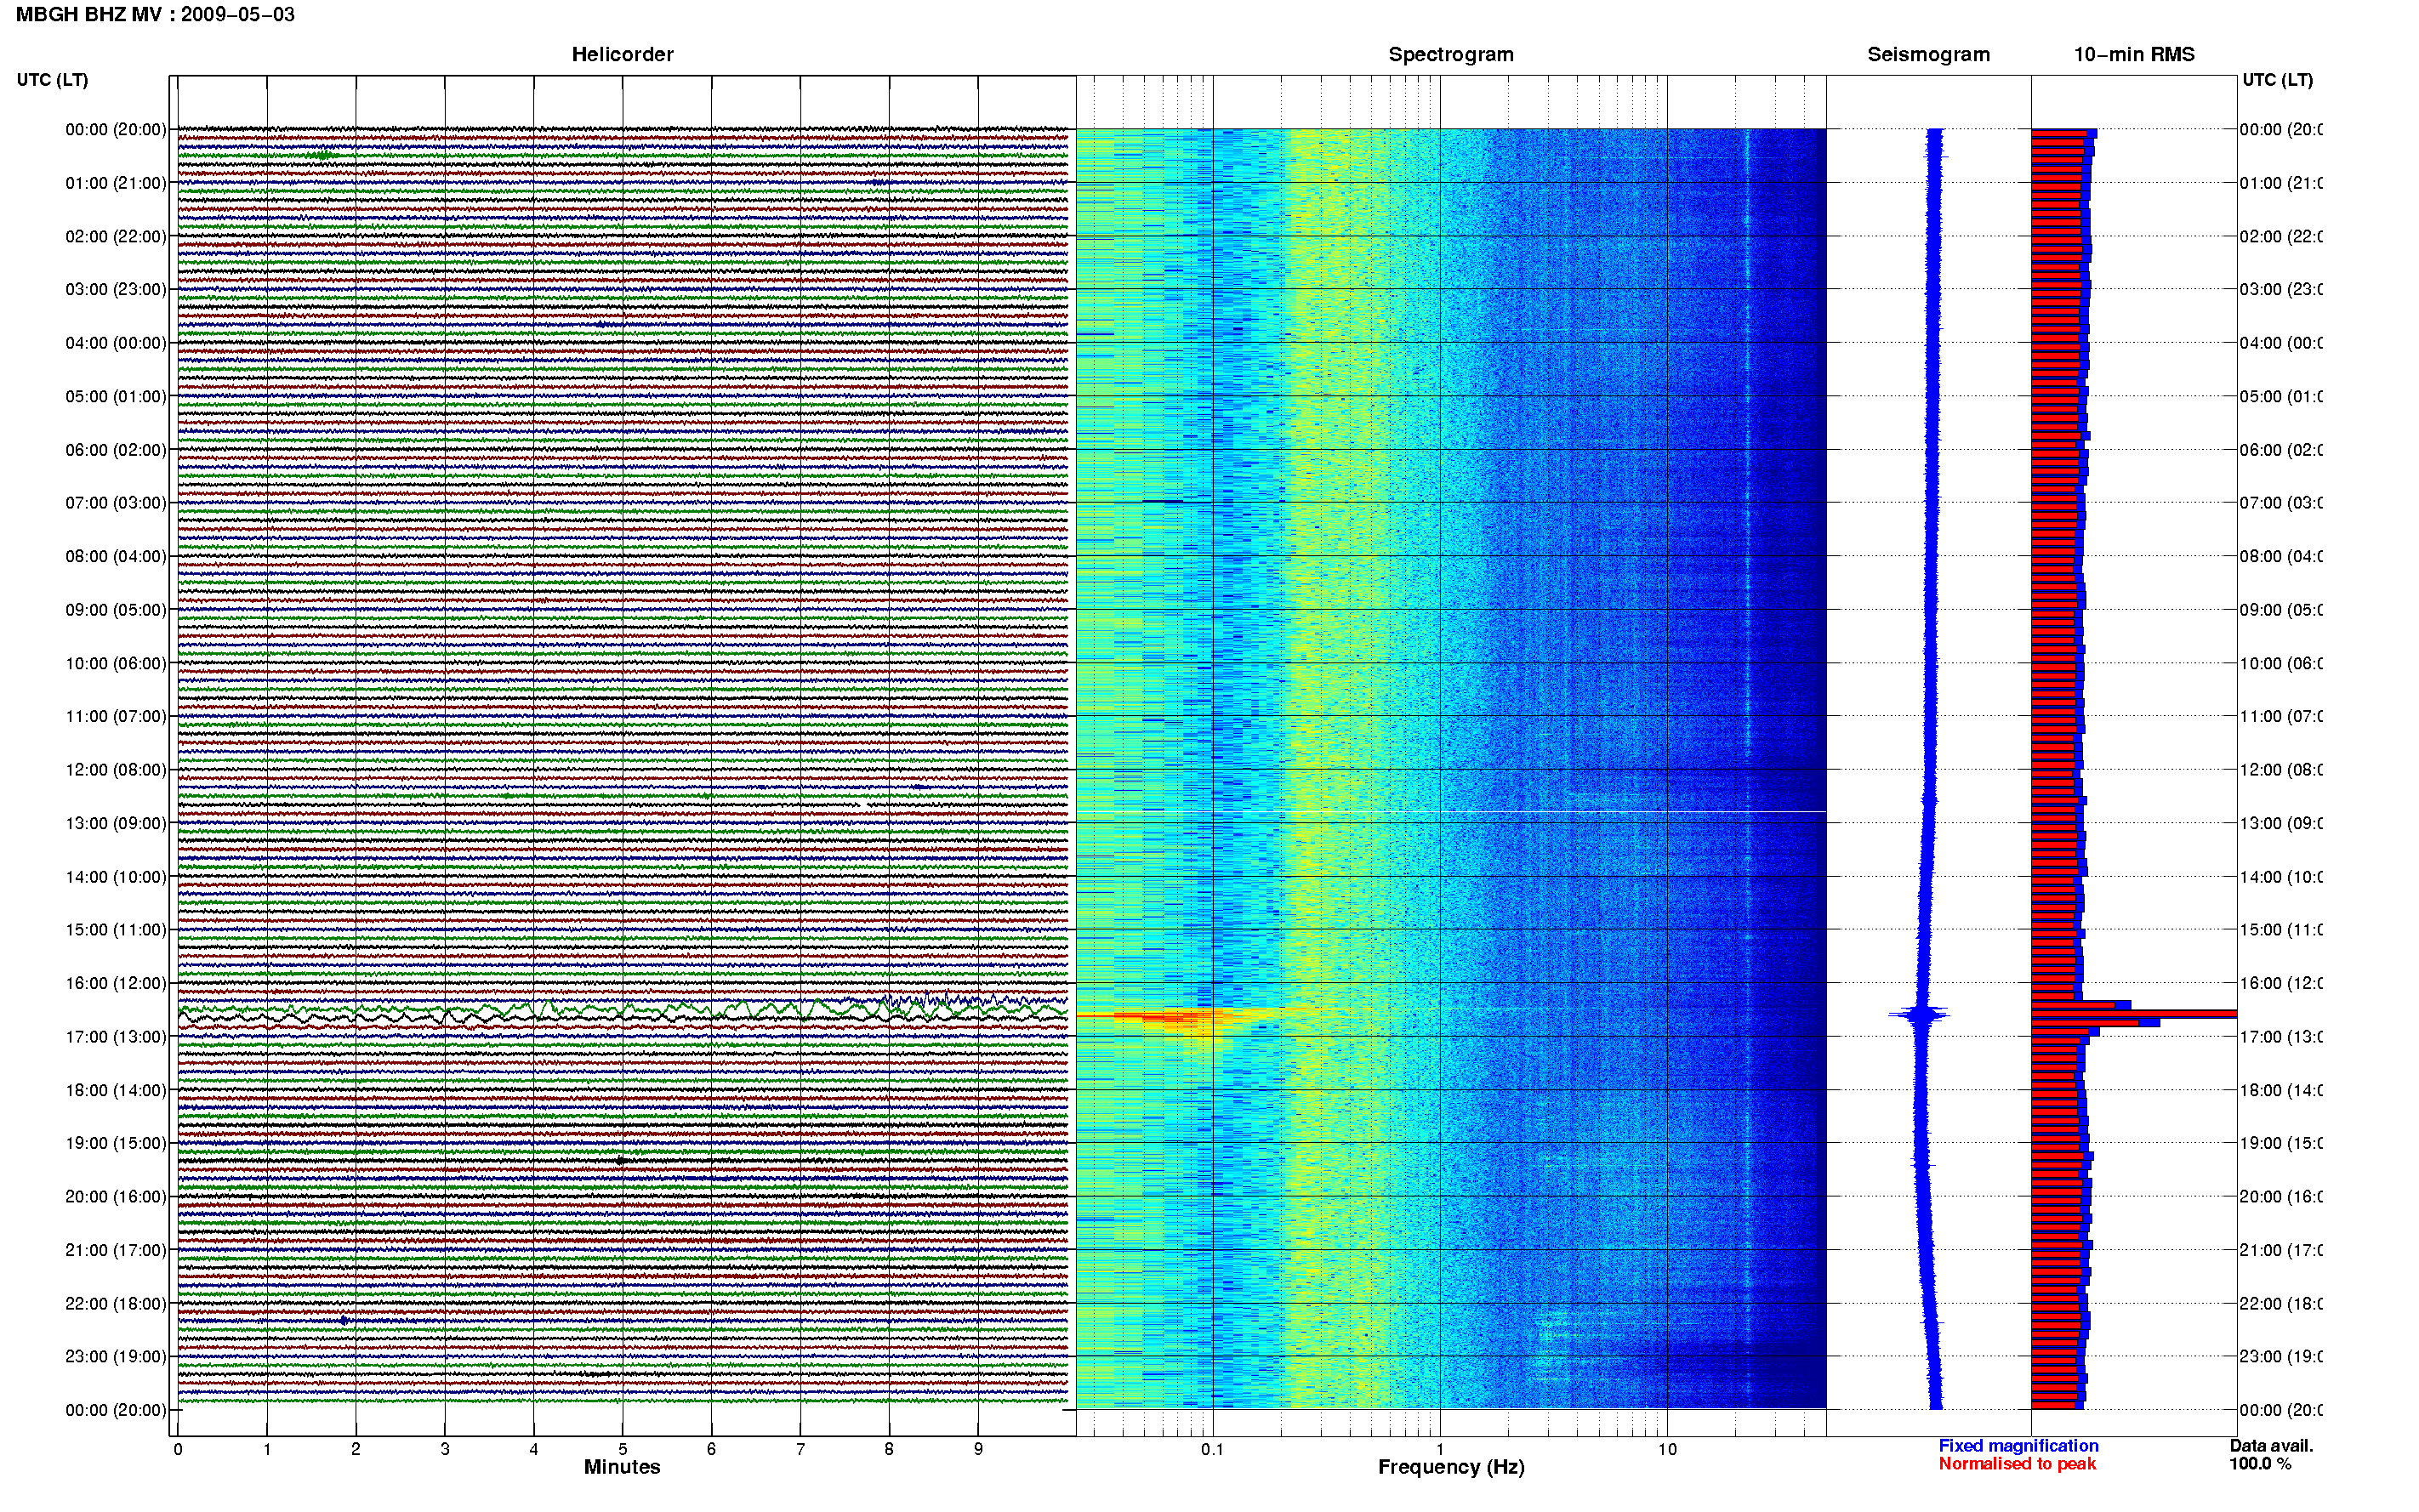Click left axis label 21:00 (17:00)
Viewport: 2419px width, 1512px height.
click(x=116, y=1250)
